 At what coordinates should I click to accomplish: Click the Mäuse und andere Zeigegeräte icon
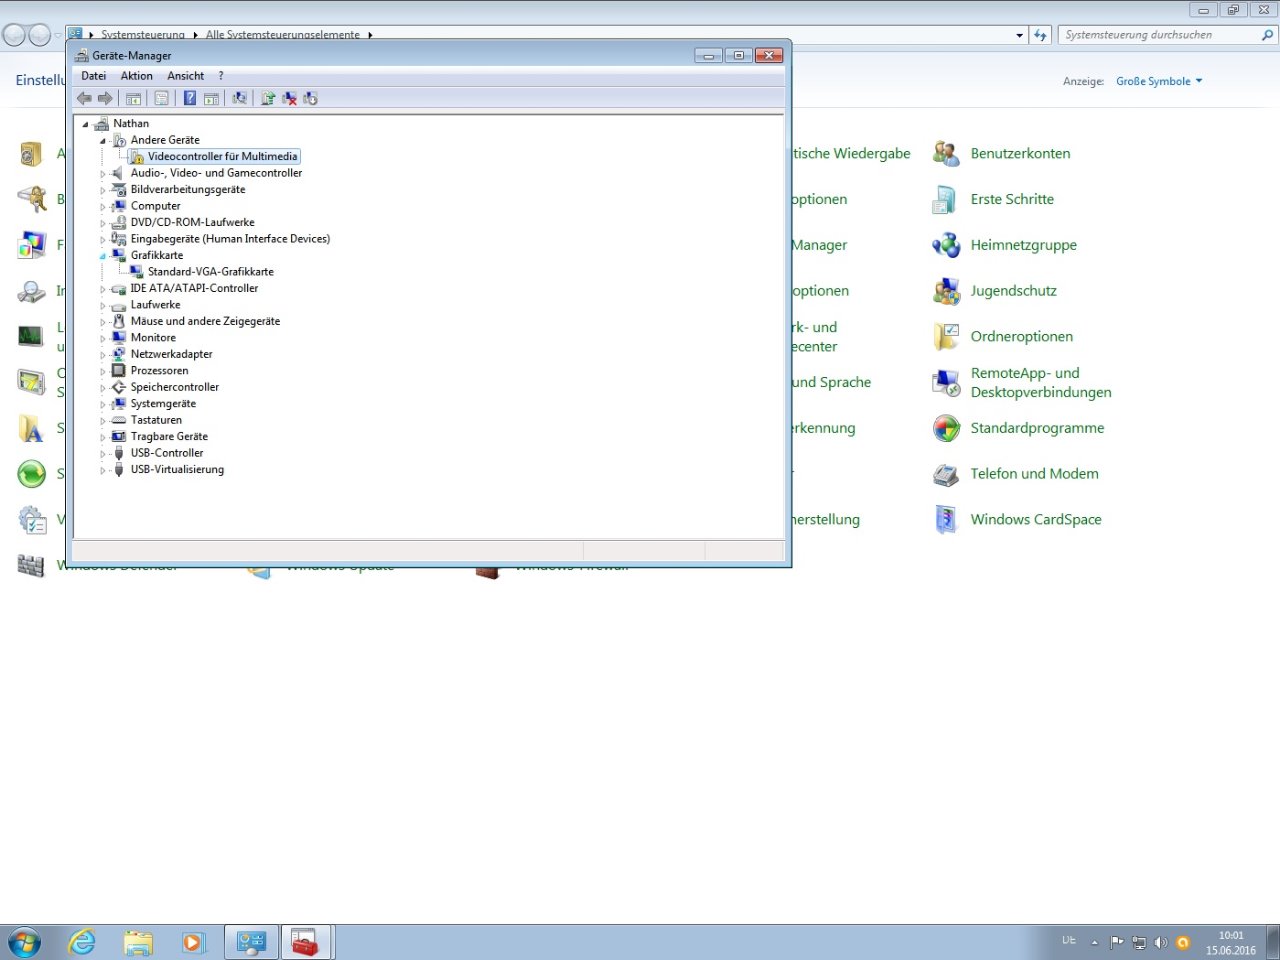point(119,321)
